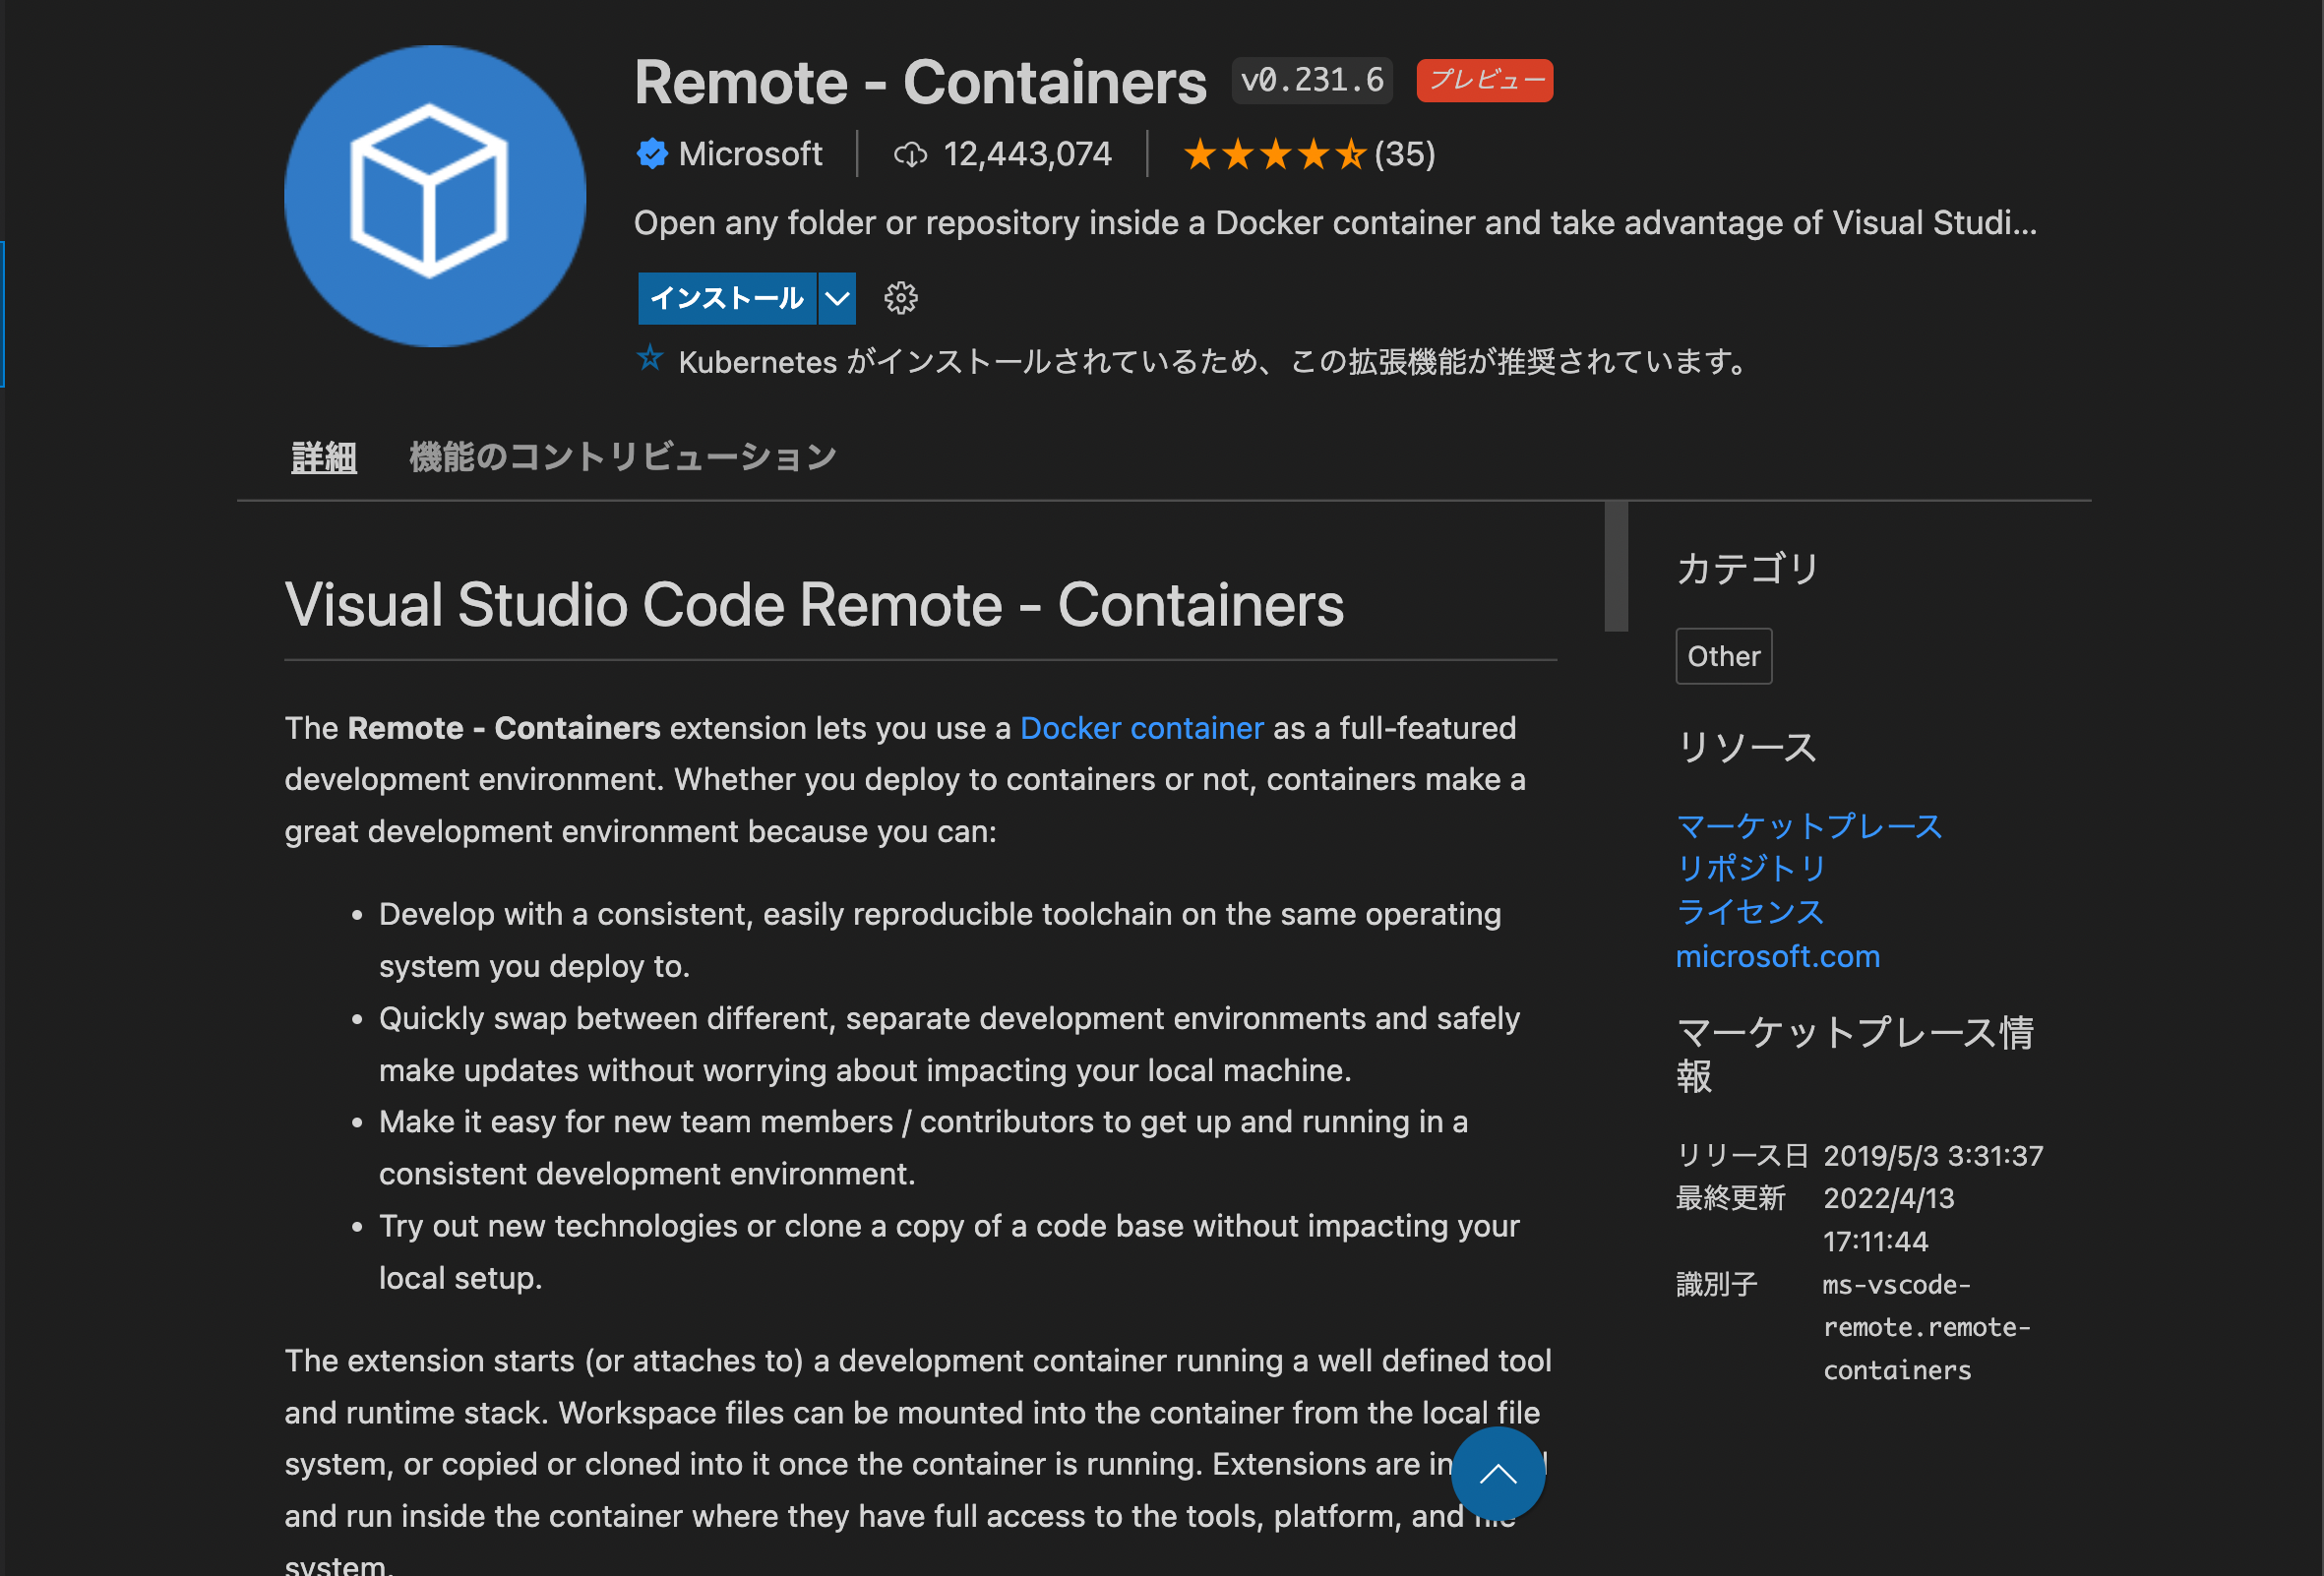Viewport: 2324px width, 1576px height.
Task: Switch to the 機能のコントリビューション tab
Action: coord(621,456)
